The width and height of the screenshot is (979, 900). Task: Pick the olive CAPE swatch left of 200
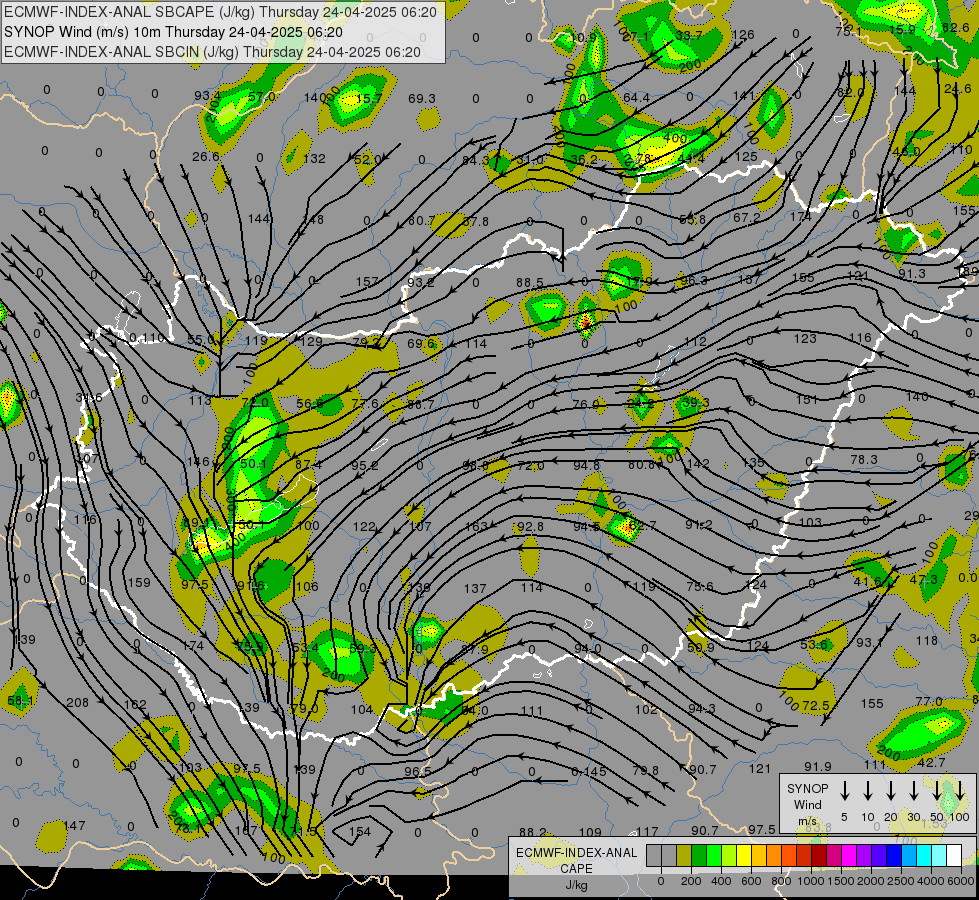point(684,856)
